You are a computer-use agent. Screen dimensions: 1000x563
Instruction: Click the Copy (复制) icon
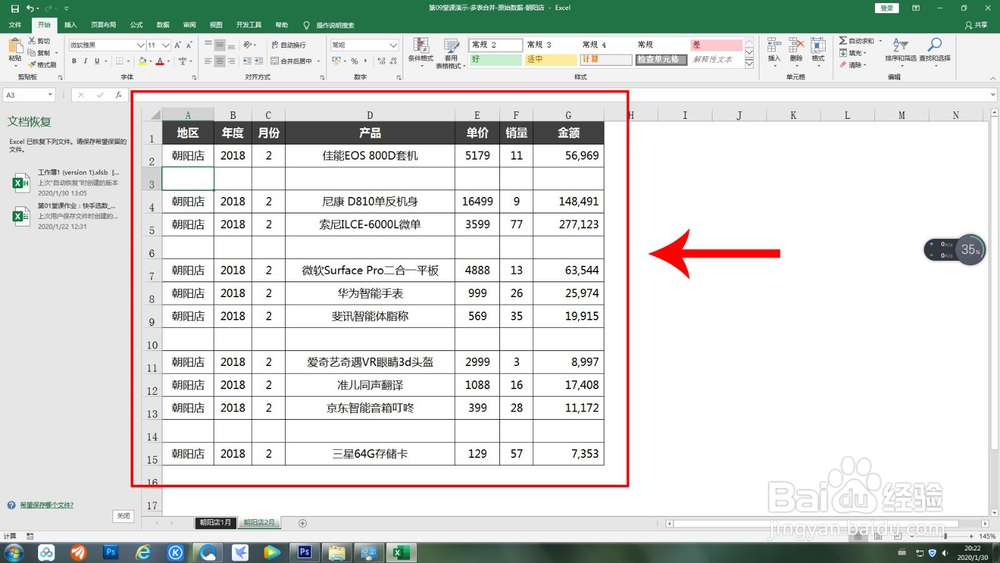[32, 53]
